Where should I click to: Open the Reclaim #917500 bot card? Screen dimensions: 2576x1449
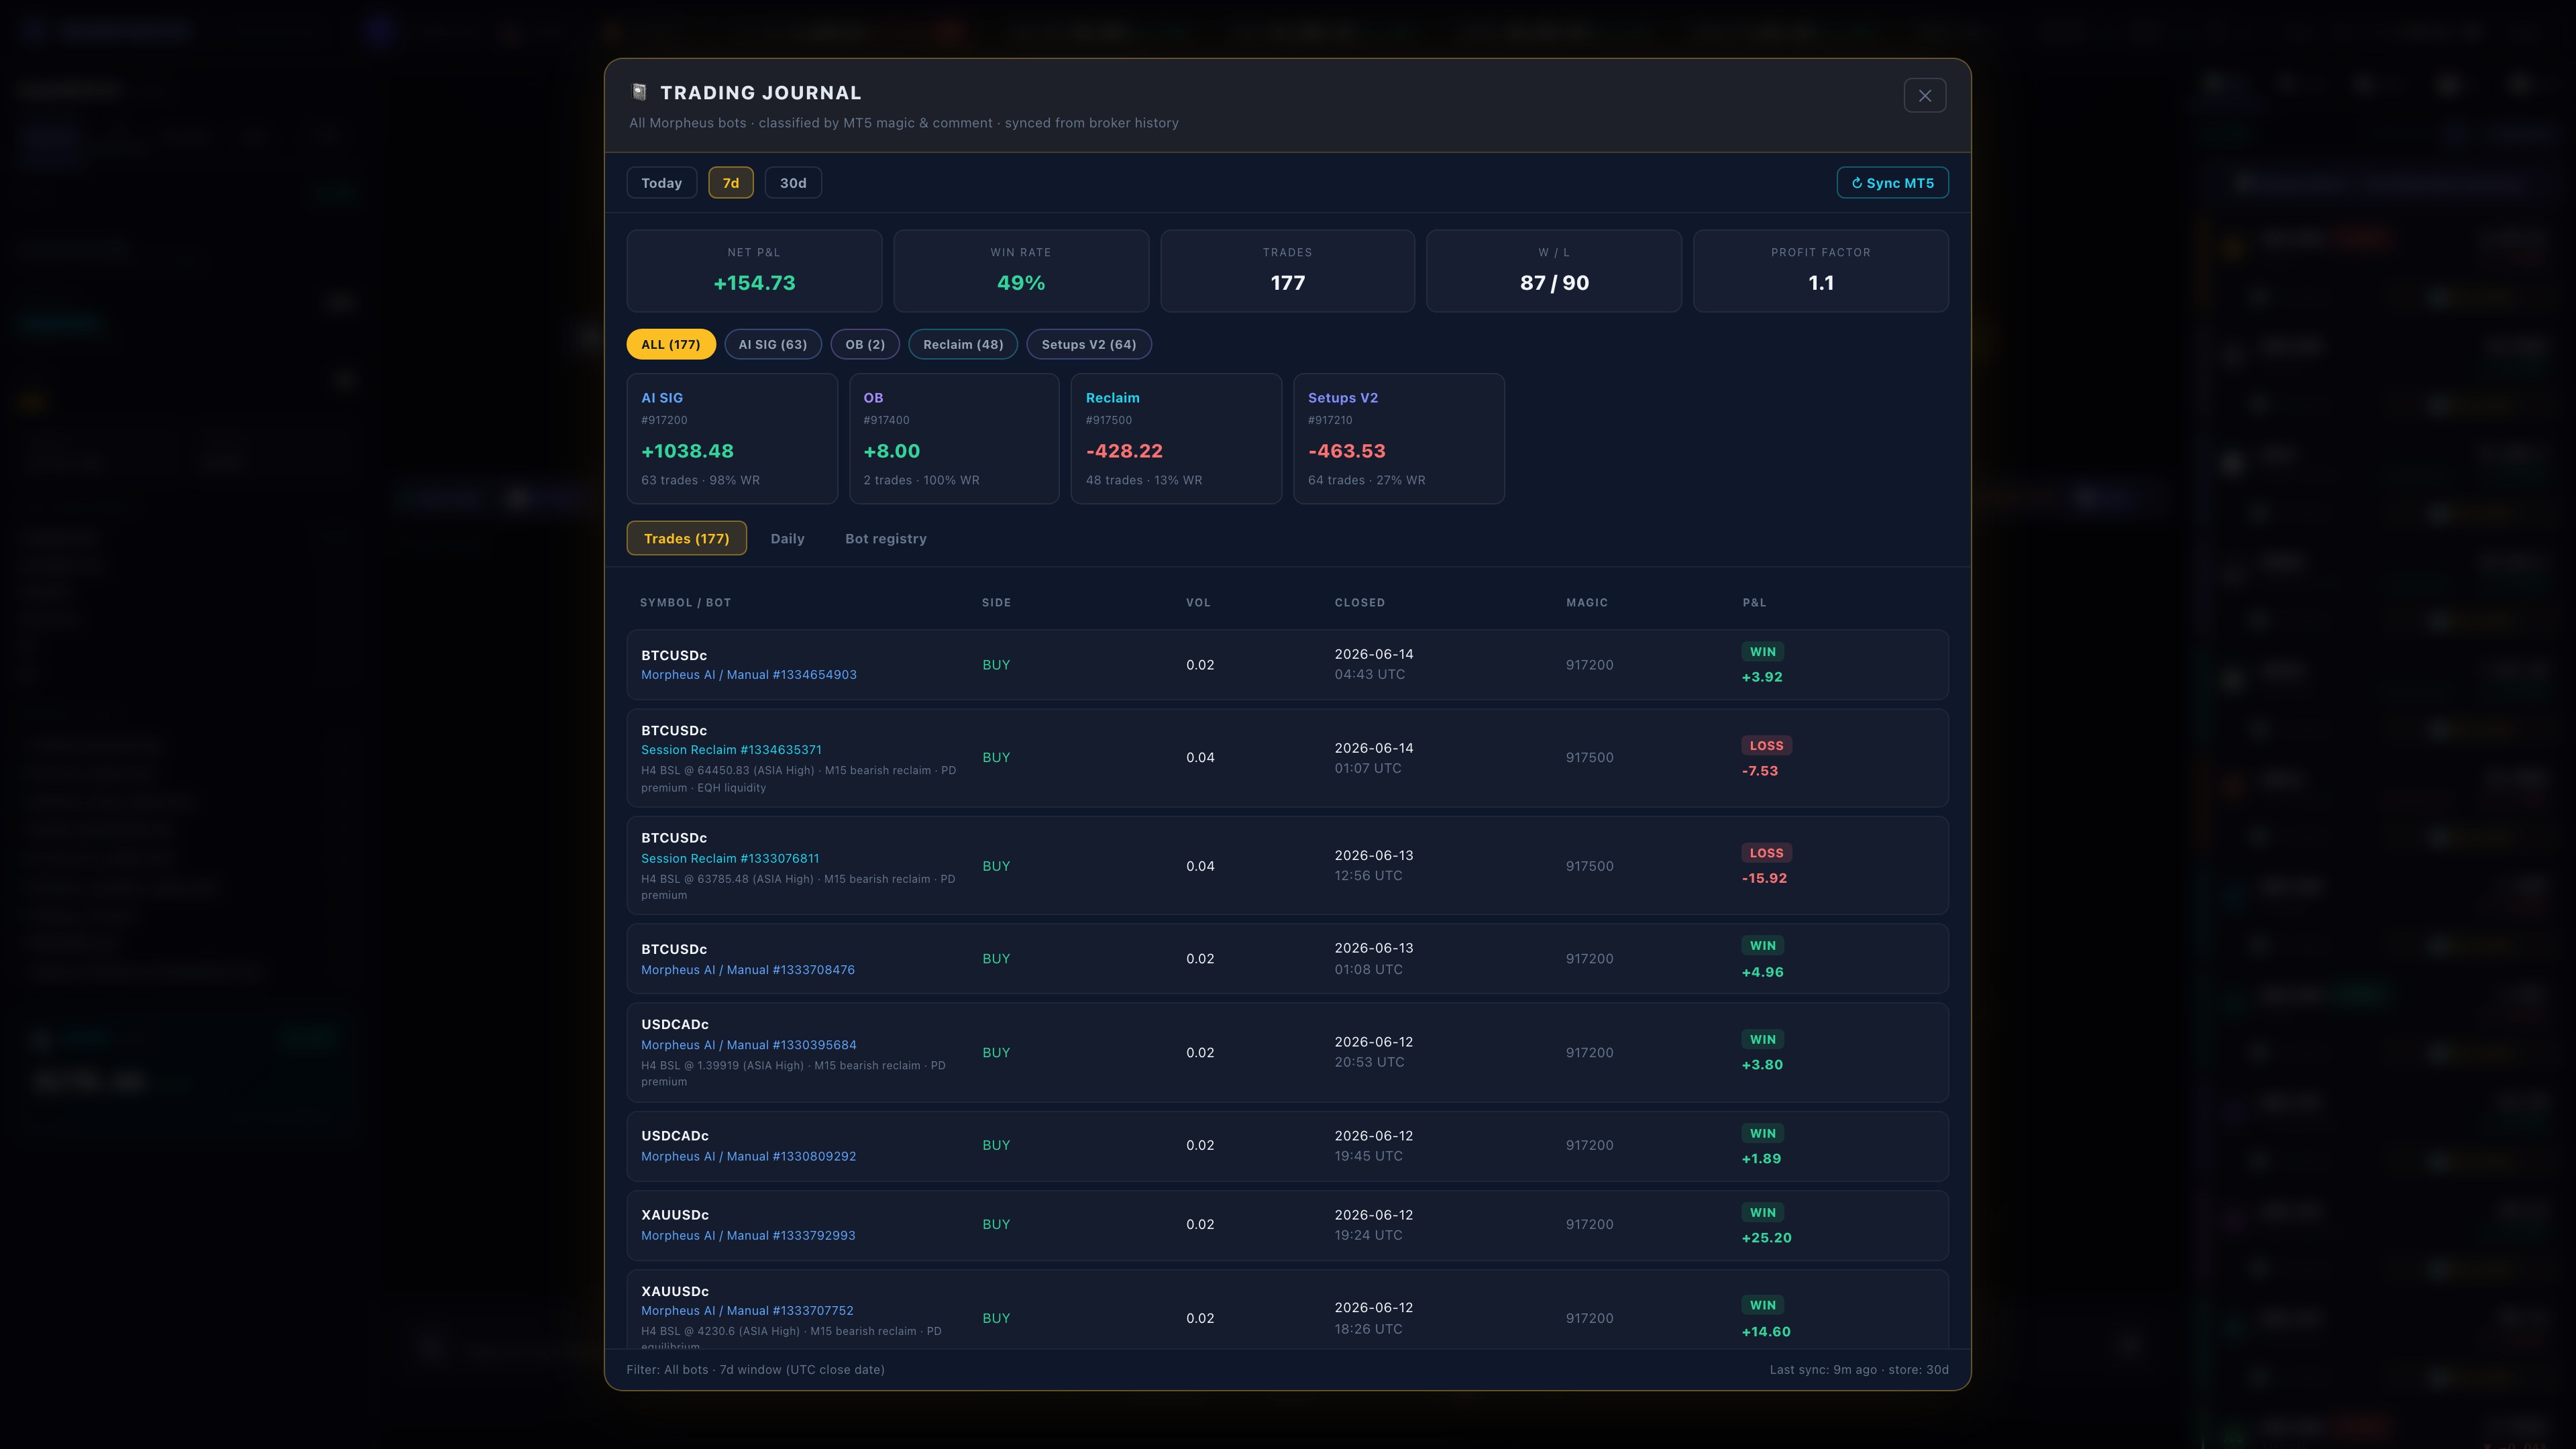click(x=1176, y=438)
